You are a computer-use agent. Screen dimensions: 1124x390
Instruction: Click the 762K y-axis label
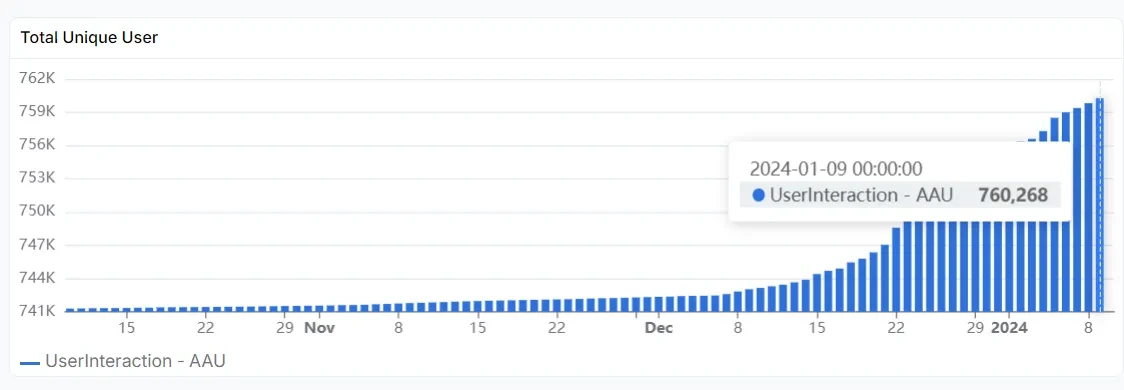click(x=38, y=78)
